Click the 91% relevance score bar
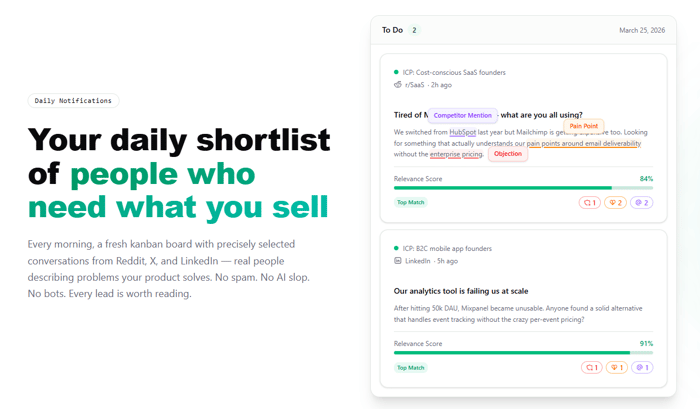This screenshot has width=700, height=409. tap(523, 353)
